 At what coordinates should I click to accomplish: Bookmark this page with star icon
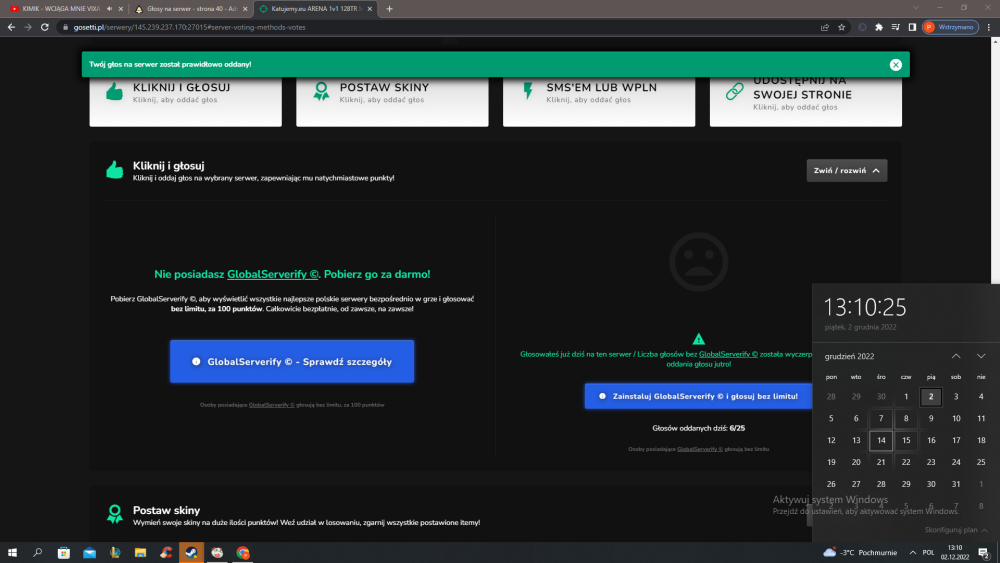tap(841, 27)
